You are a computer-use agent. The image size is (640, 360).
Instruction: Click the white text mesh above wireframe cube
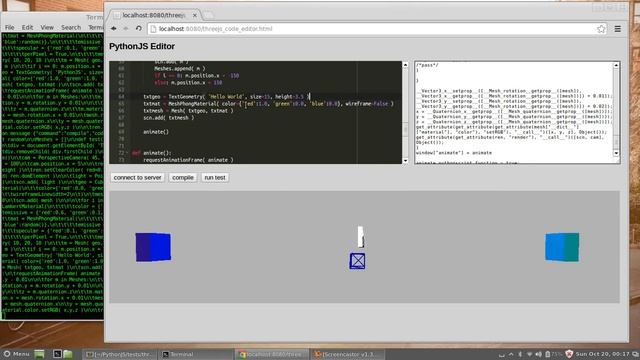point(361,237)
